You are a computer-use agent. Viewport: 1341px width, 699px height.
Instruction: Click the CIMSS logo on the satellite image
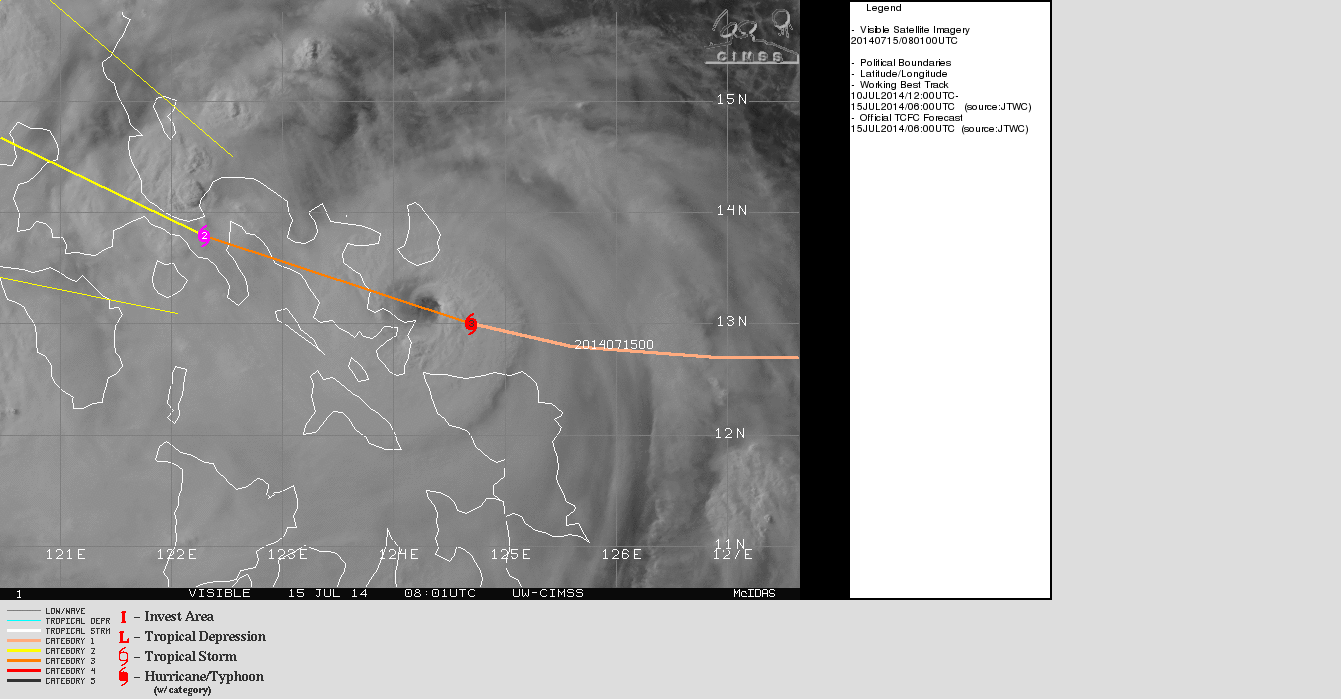point(753,36)
